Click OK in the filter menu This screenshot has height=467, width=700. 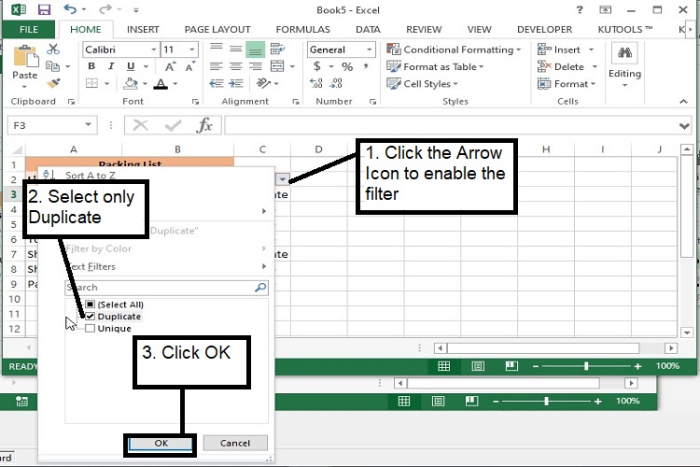pyautogui.click(x=161, y=443)
